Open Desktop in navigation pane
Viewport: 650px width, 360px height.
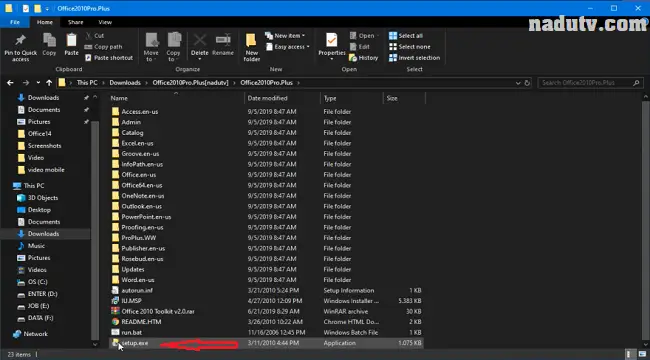pyautogui.click(x=39, y=210)
